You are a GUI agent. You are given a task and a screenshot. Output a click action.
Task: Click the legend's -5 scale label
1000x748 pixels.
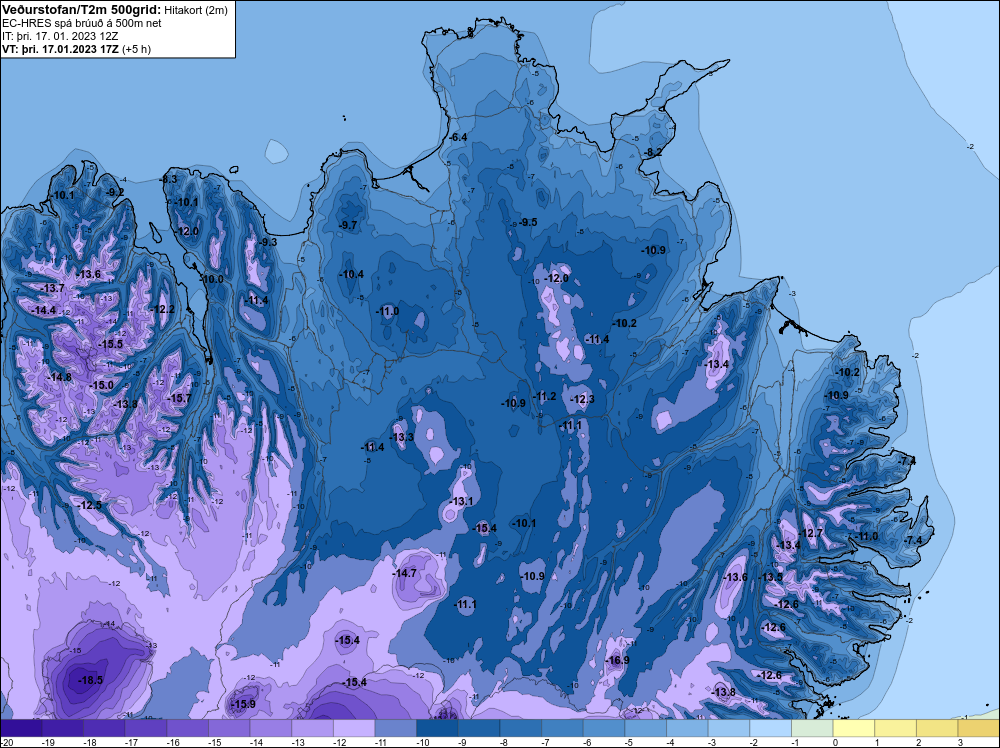[x=628, y=742]
